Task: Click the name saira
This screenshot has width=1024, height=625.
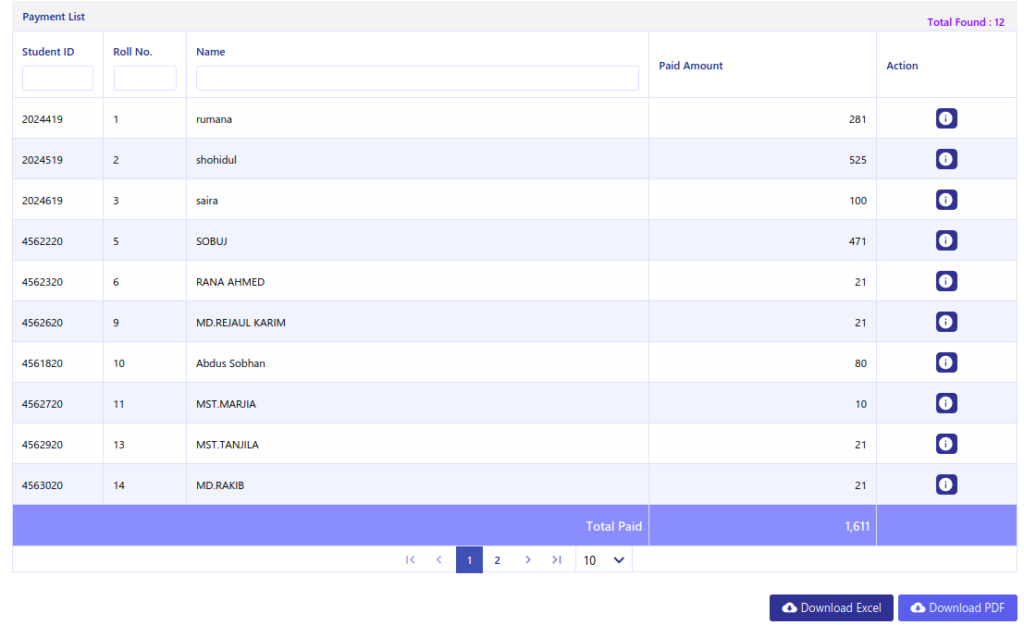Action: click(207, 200)
